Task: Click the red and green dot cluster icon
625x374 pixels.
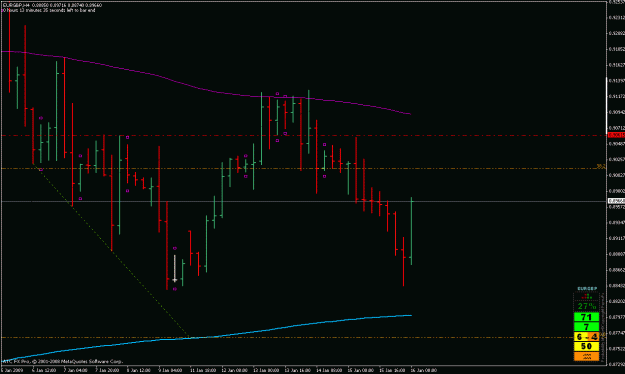Action: point(587,296)
